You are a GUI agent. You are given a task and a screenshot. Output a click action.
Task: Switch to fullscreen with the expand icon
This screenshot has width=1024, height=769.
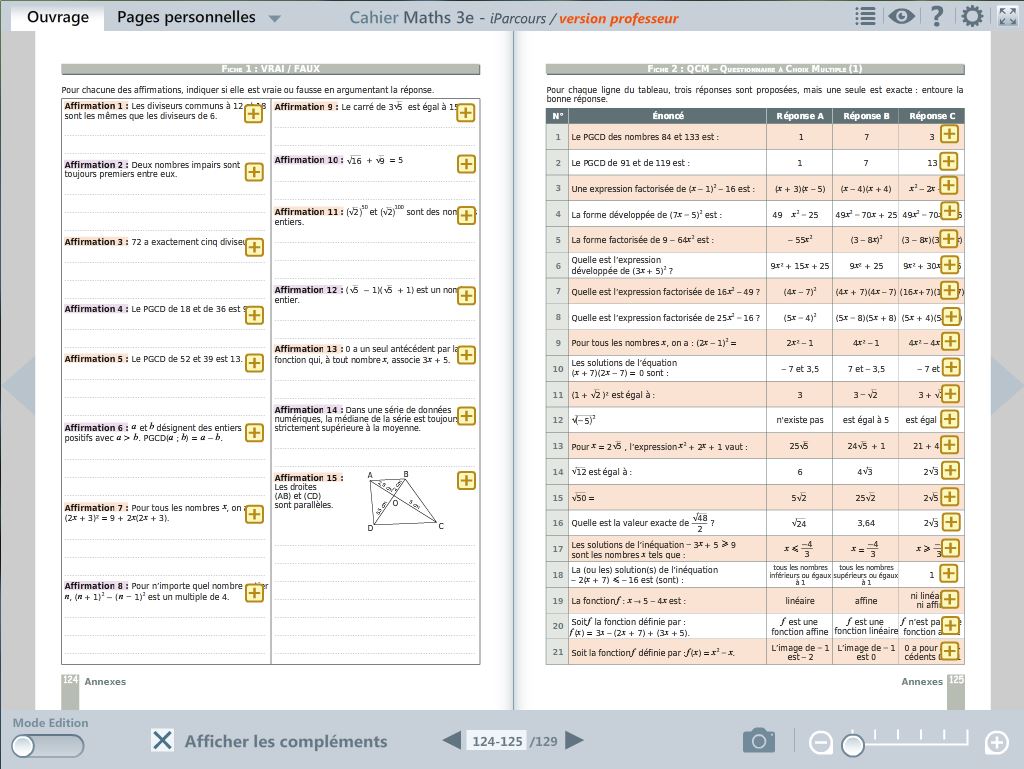1008,16
